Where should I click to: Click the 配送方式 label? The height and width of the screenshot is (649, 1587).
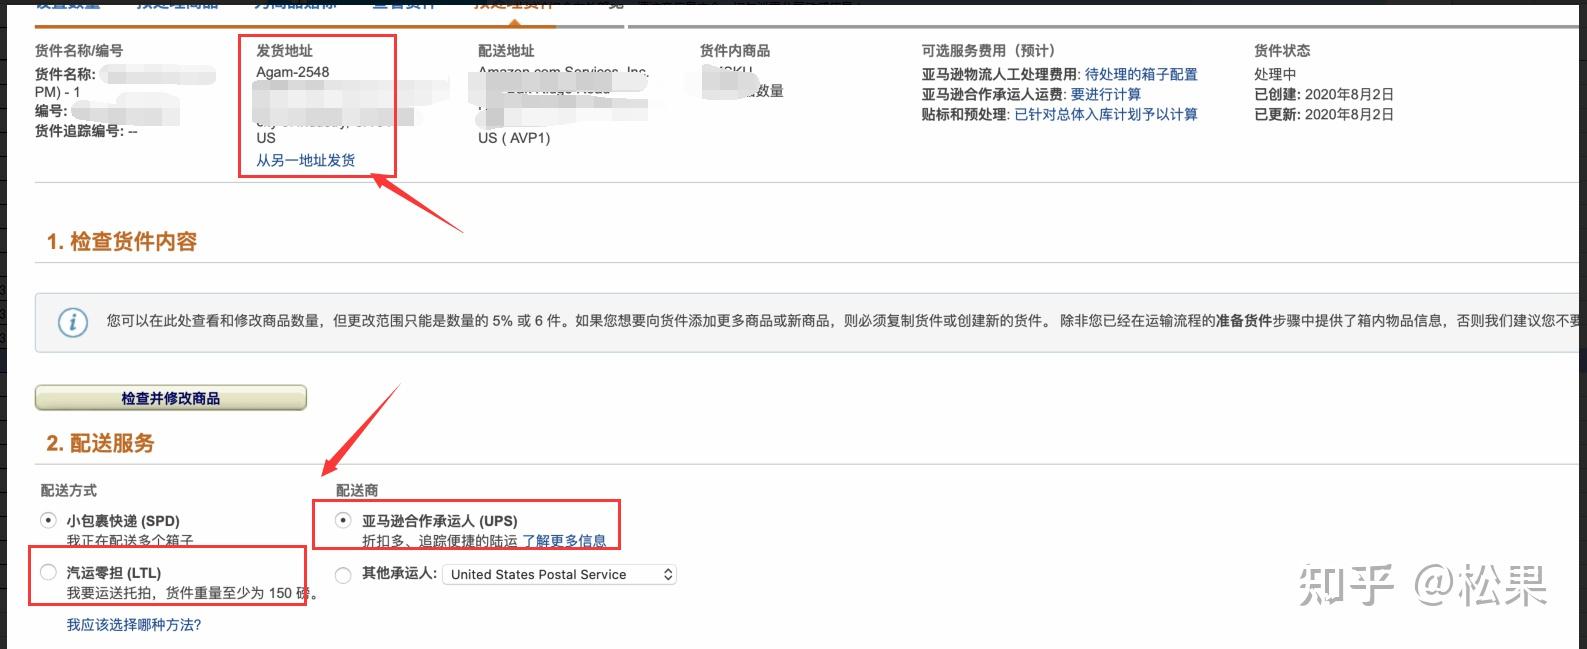click(69, 490)
